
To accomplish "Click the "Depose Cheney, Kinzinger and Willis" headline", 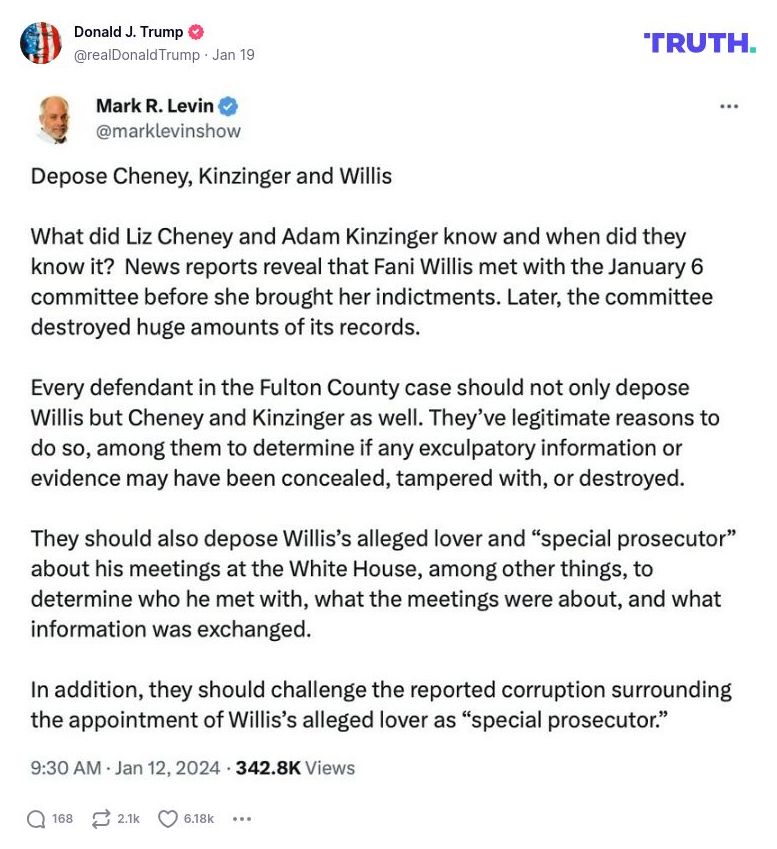I will point(211,176).
